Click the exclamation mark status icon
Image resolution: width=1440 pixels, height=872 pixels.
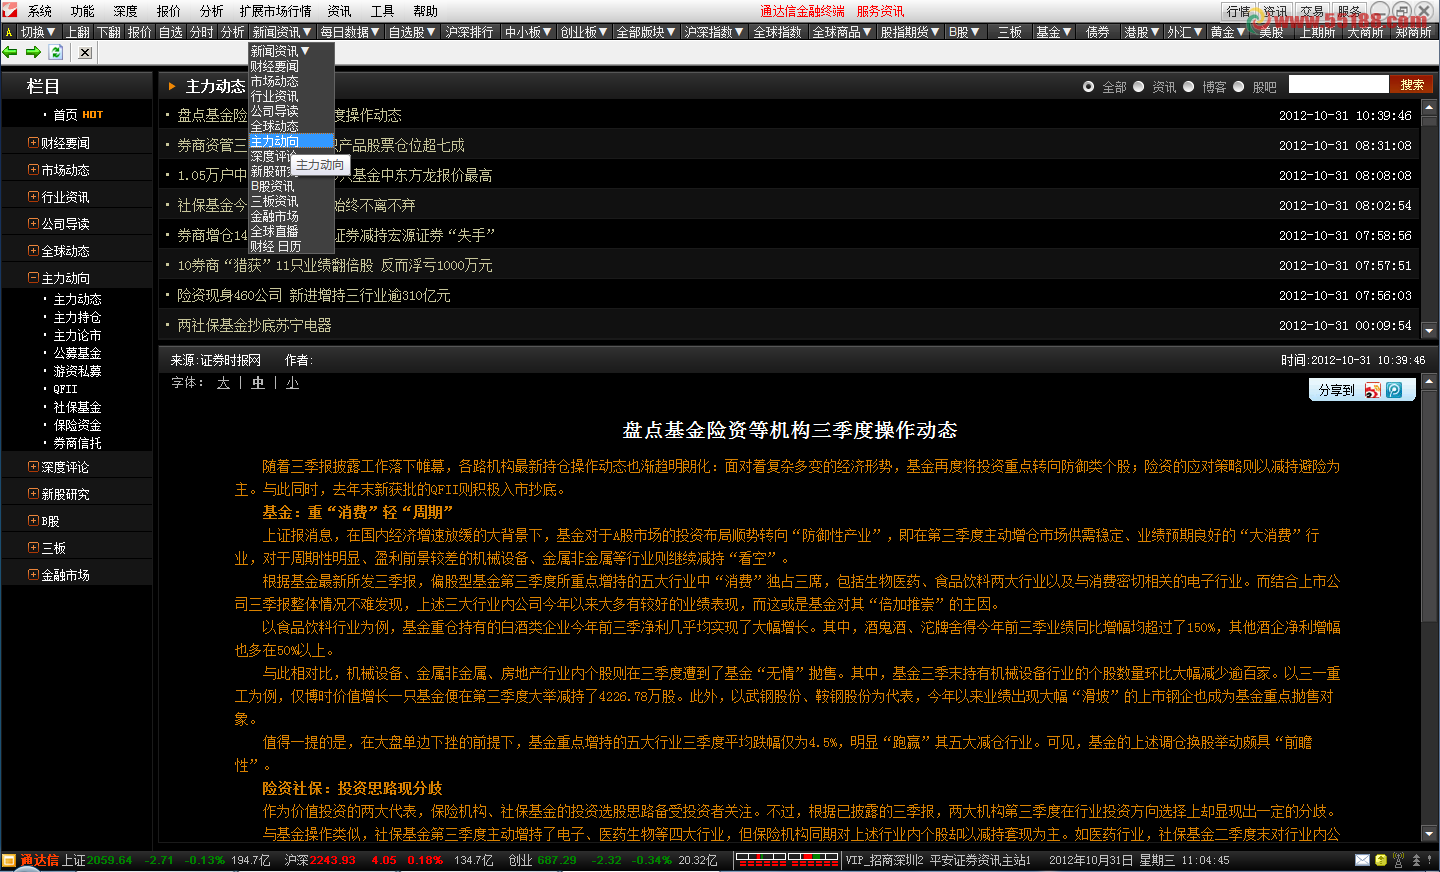[x=1430, y=860]
